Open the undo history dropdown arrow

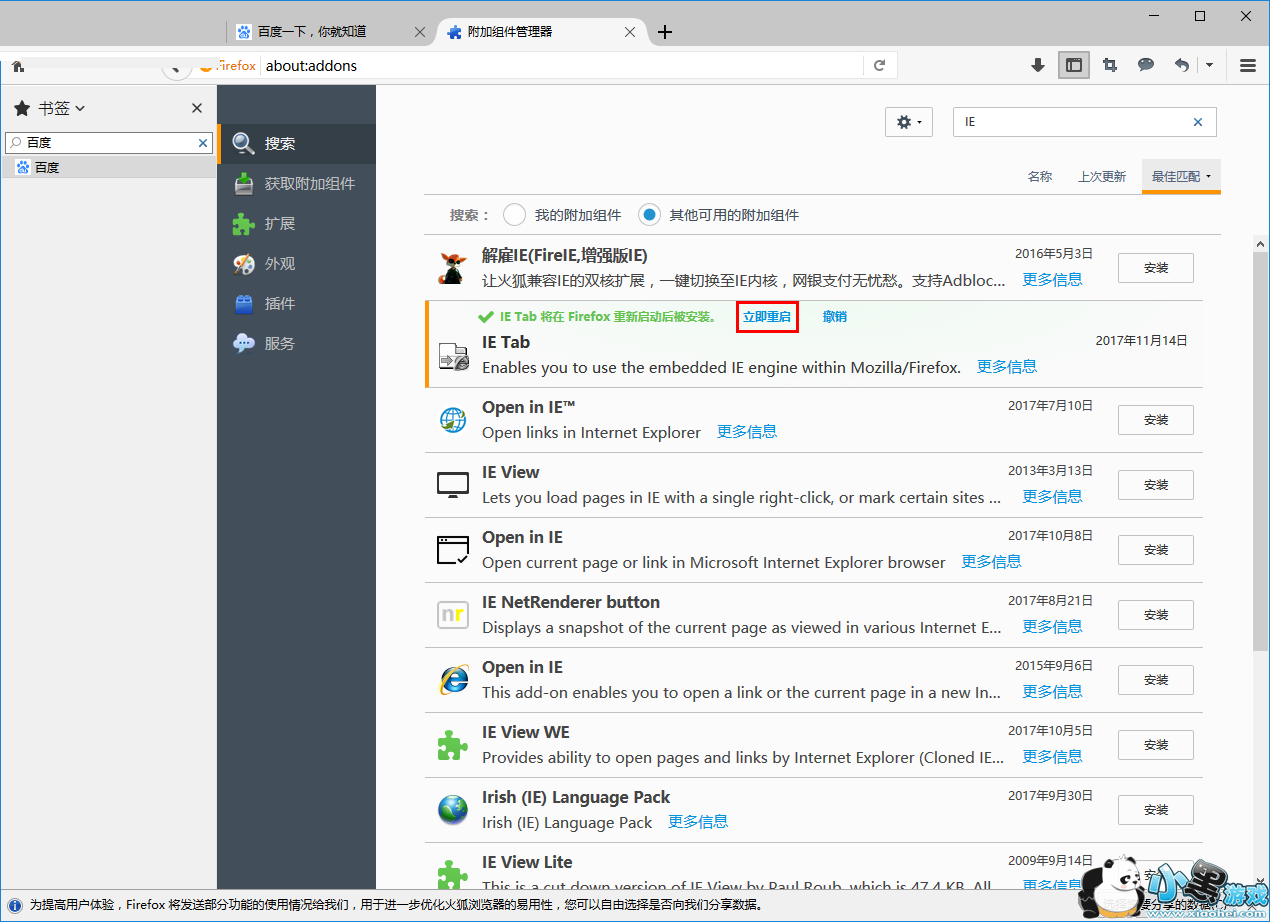pyautogui.click(x=1209, y=65)
